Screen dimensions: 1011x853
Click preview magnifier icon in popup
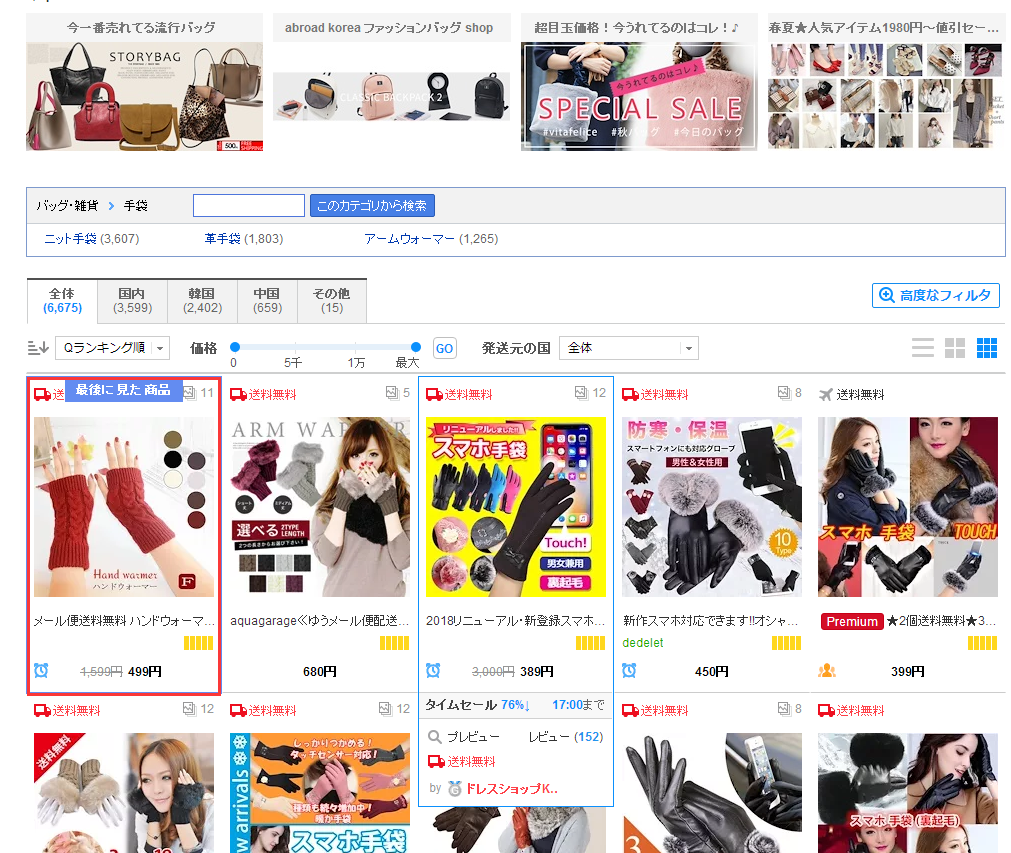[x=435, y=736]
